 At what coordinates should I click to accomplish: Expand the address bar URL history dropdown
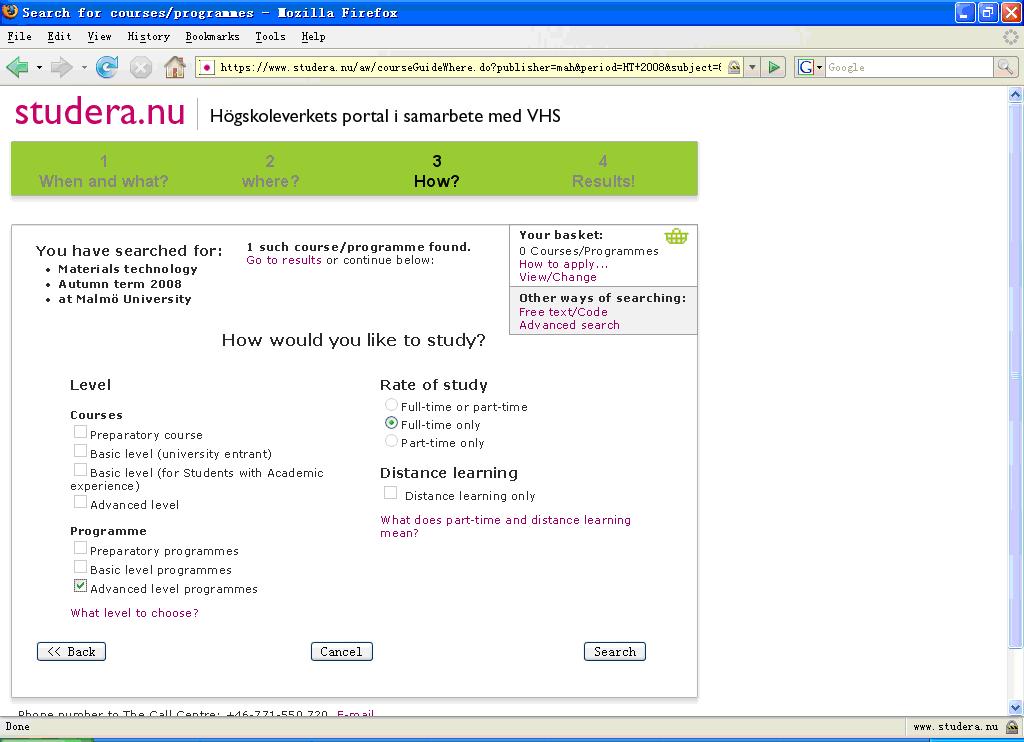752,67
